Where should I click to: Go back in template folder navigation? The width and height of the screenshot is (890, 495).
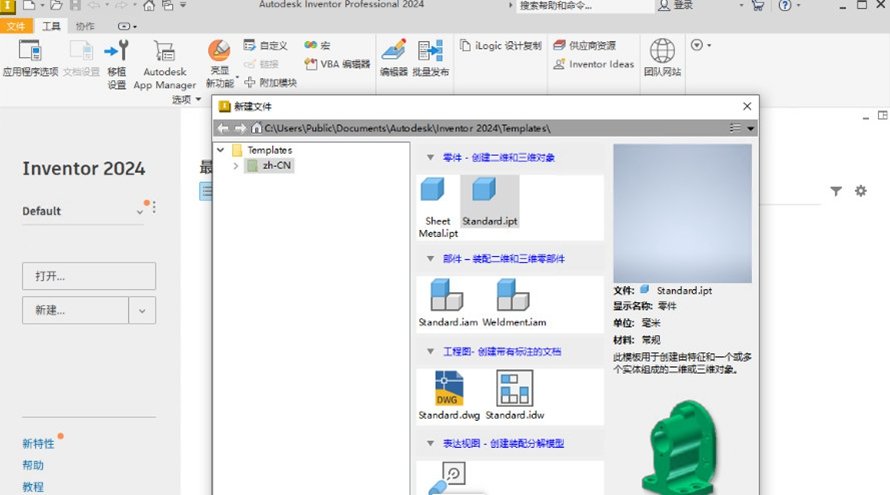[223, 128]
